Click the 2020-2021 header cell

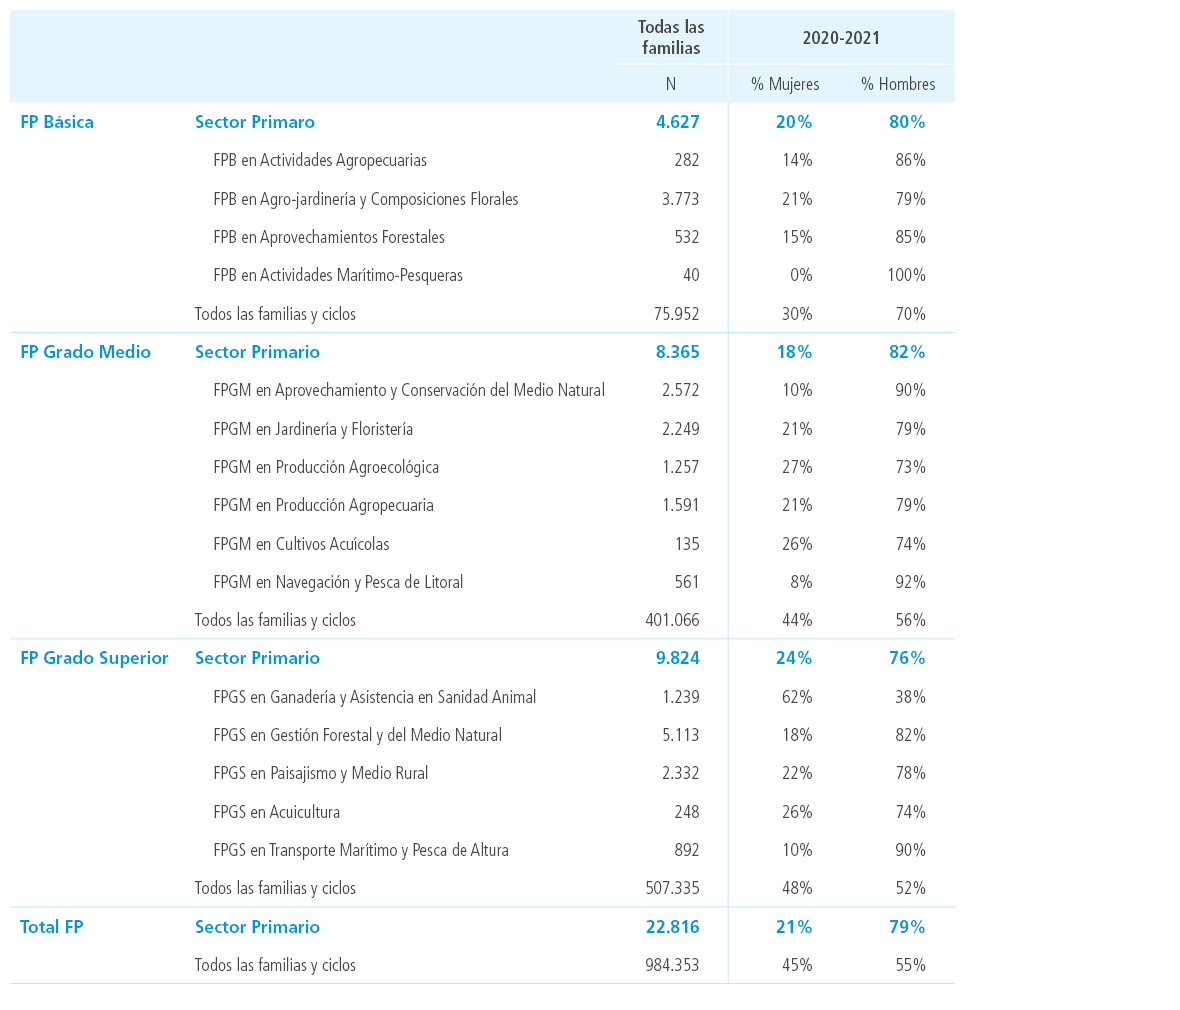pyautogui.click(x=841, y=38)
